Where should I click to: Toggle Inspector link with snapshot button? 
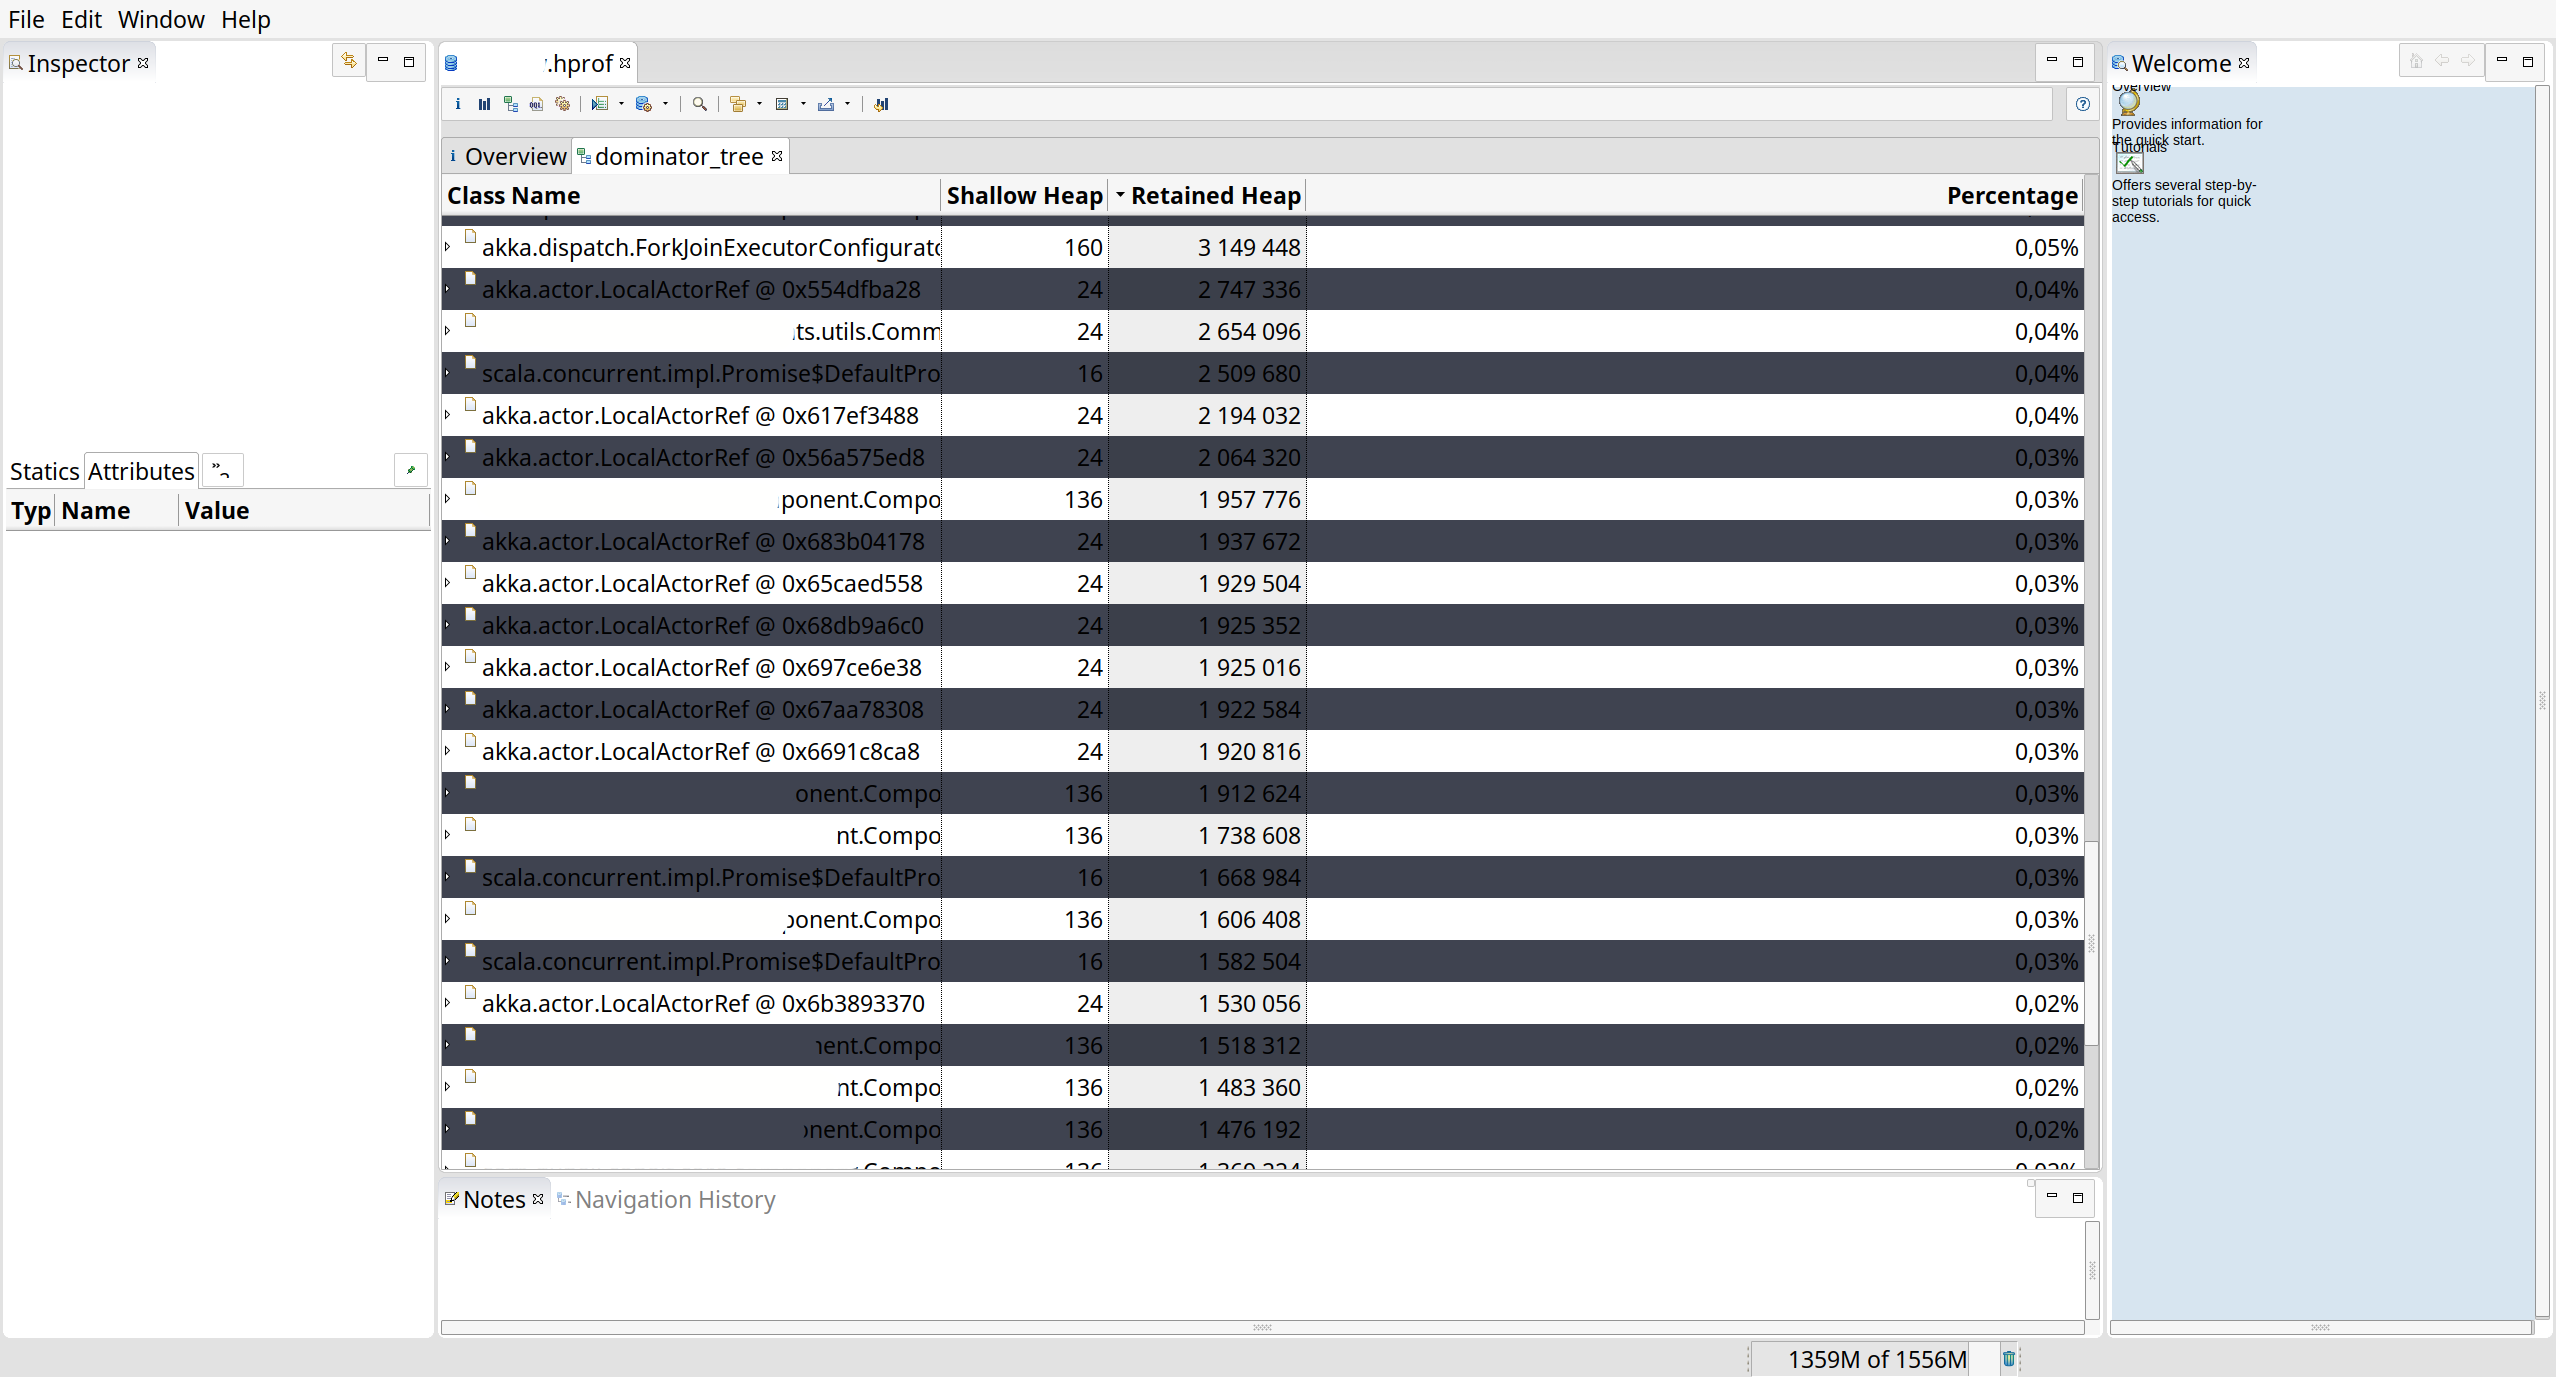click(349, 62)
